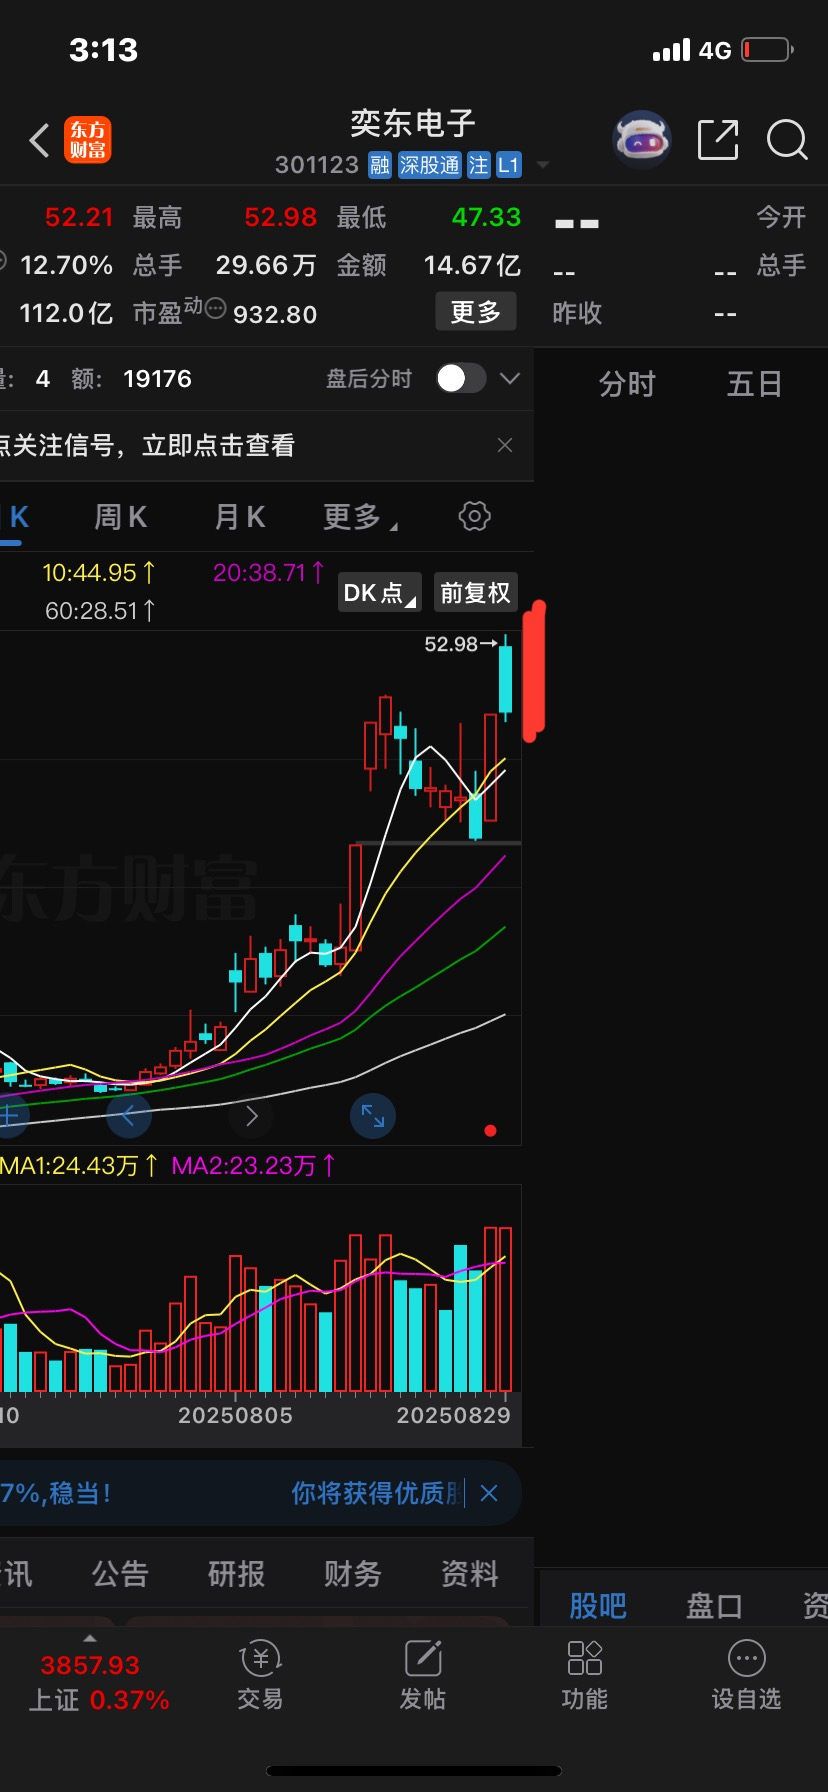828x1792 pixels.
Task: Open the DK点 indicator dropdown
Action: [x=380, y=593]
